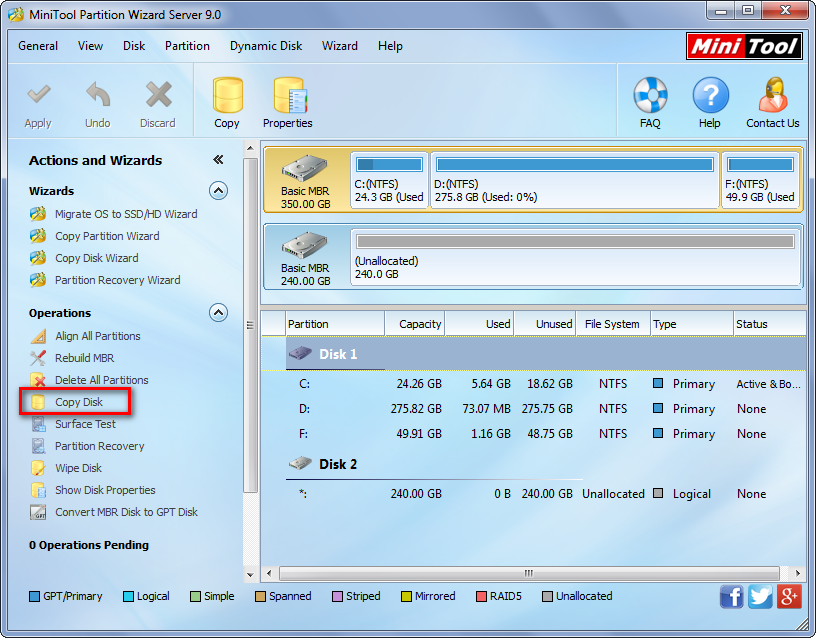Click Wipe Disk icon
Image resolution: width=816 pixels, height=638 pixels.
[x=38, y=468]
